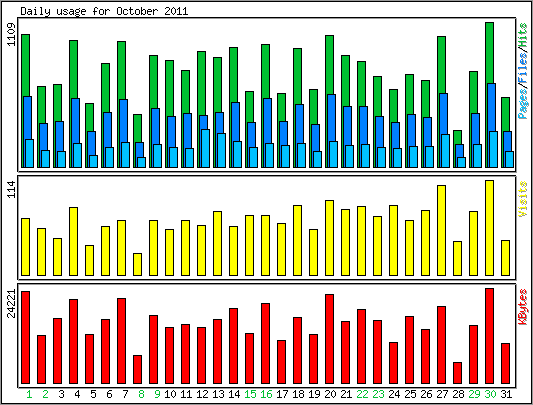Select the red KBytes bar for day 7
533x405 pixels.
[121, 341]
